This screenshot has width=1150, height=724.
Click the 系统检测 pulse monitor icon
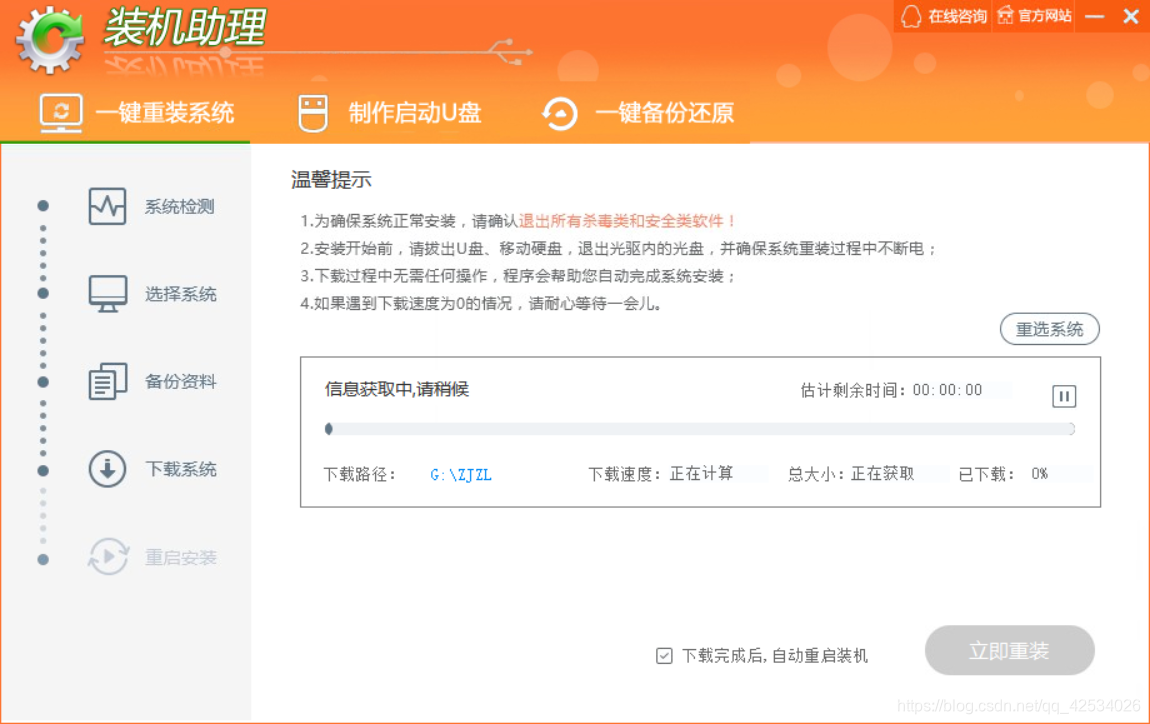[108, 206]
